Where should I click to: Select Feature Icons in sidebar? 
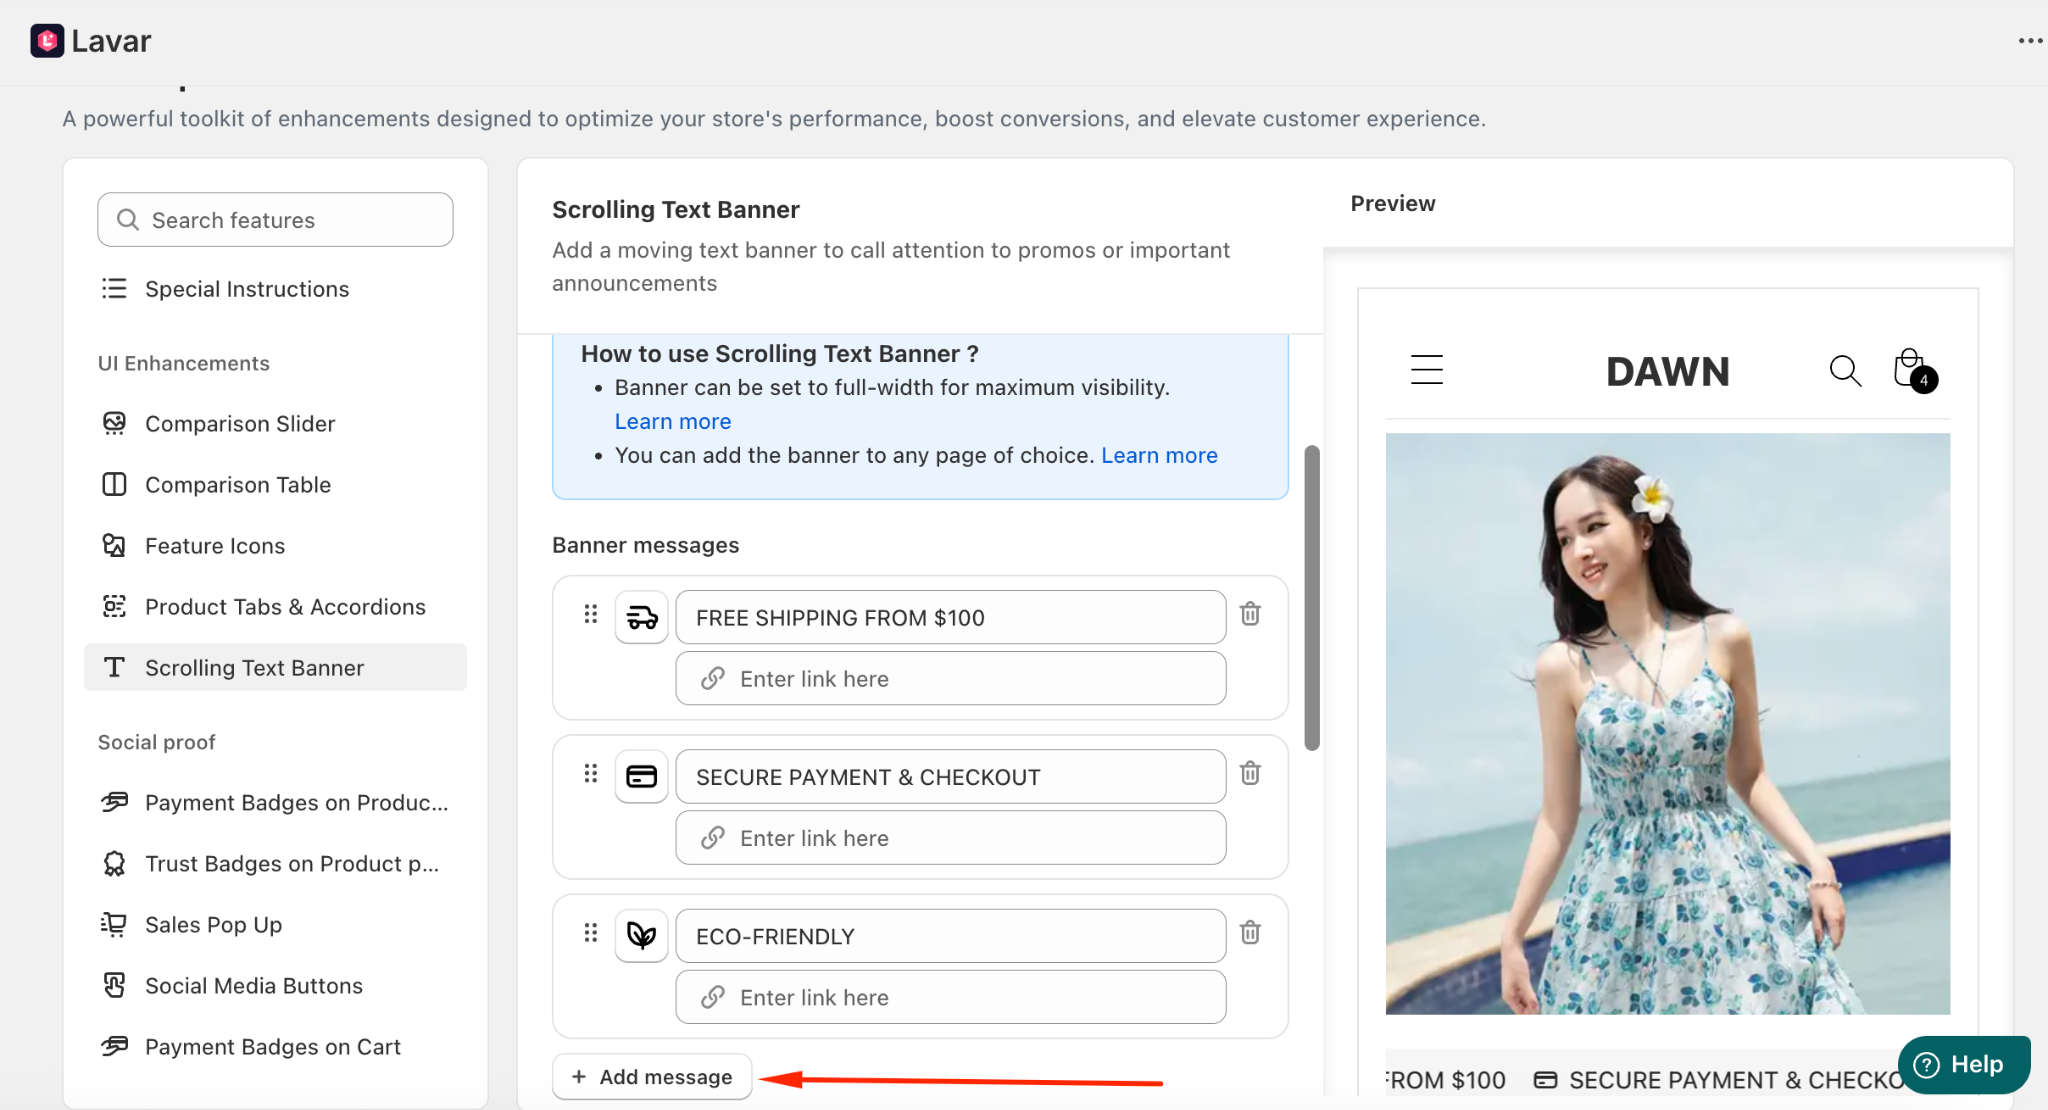pyautogui.click(x=214, y=546)
